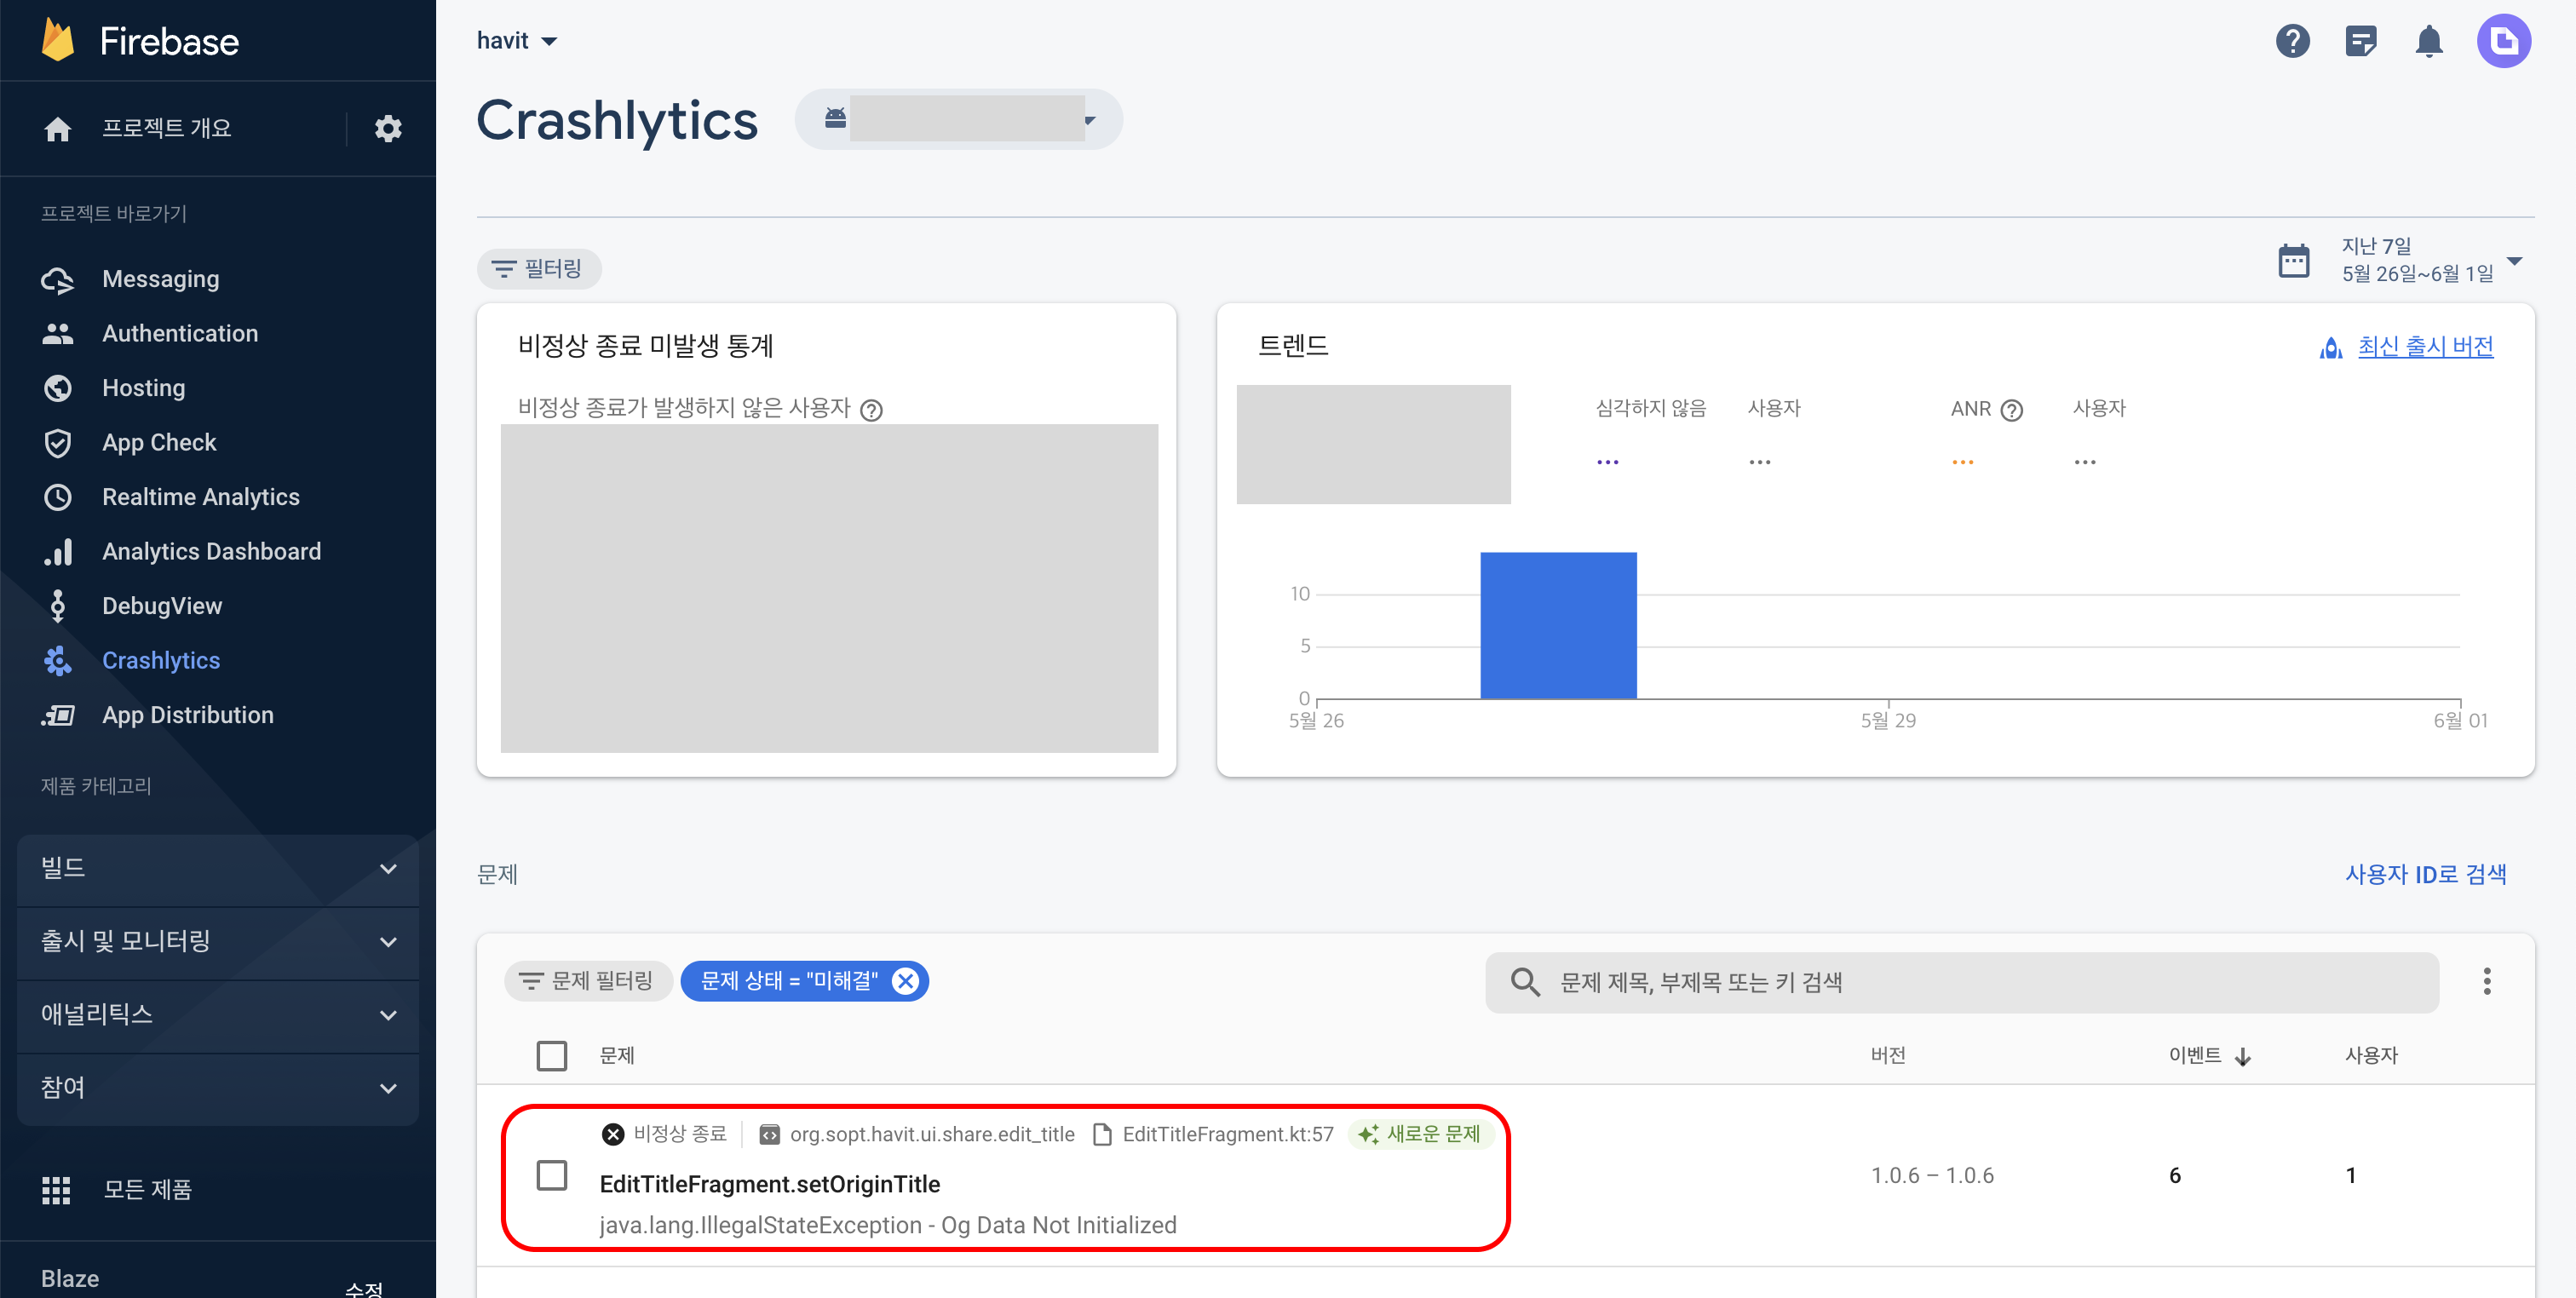Expand the 애널리틱스 category
This screenshot has width=2576, height=1298.
tap(218, 1015)
